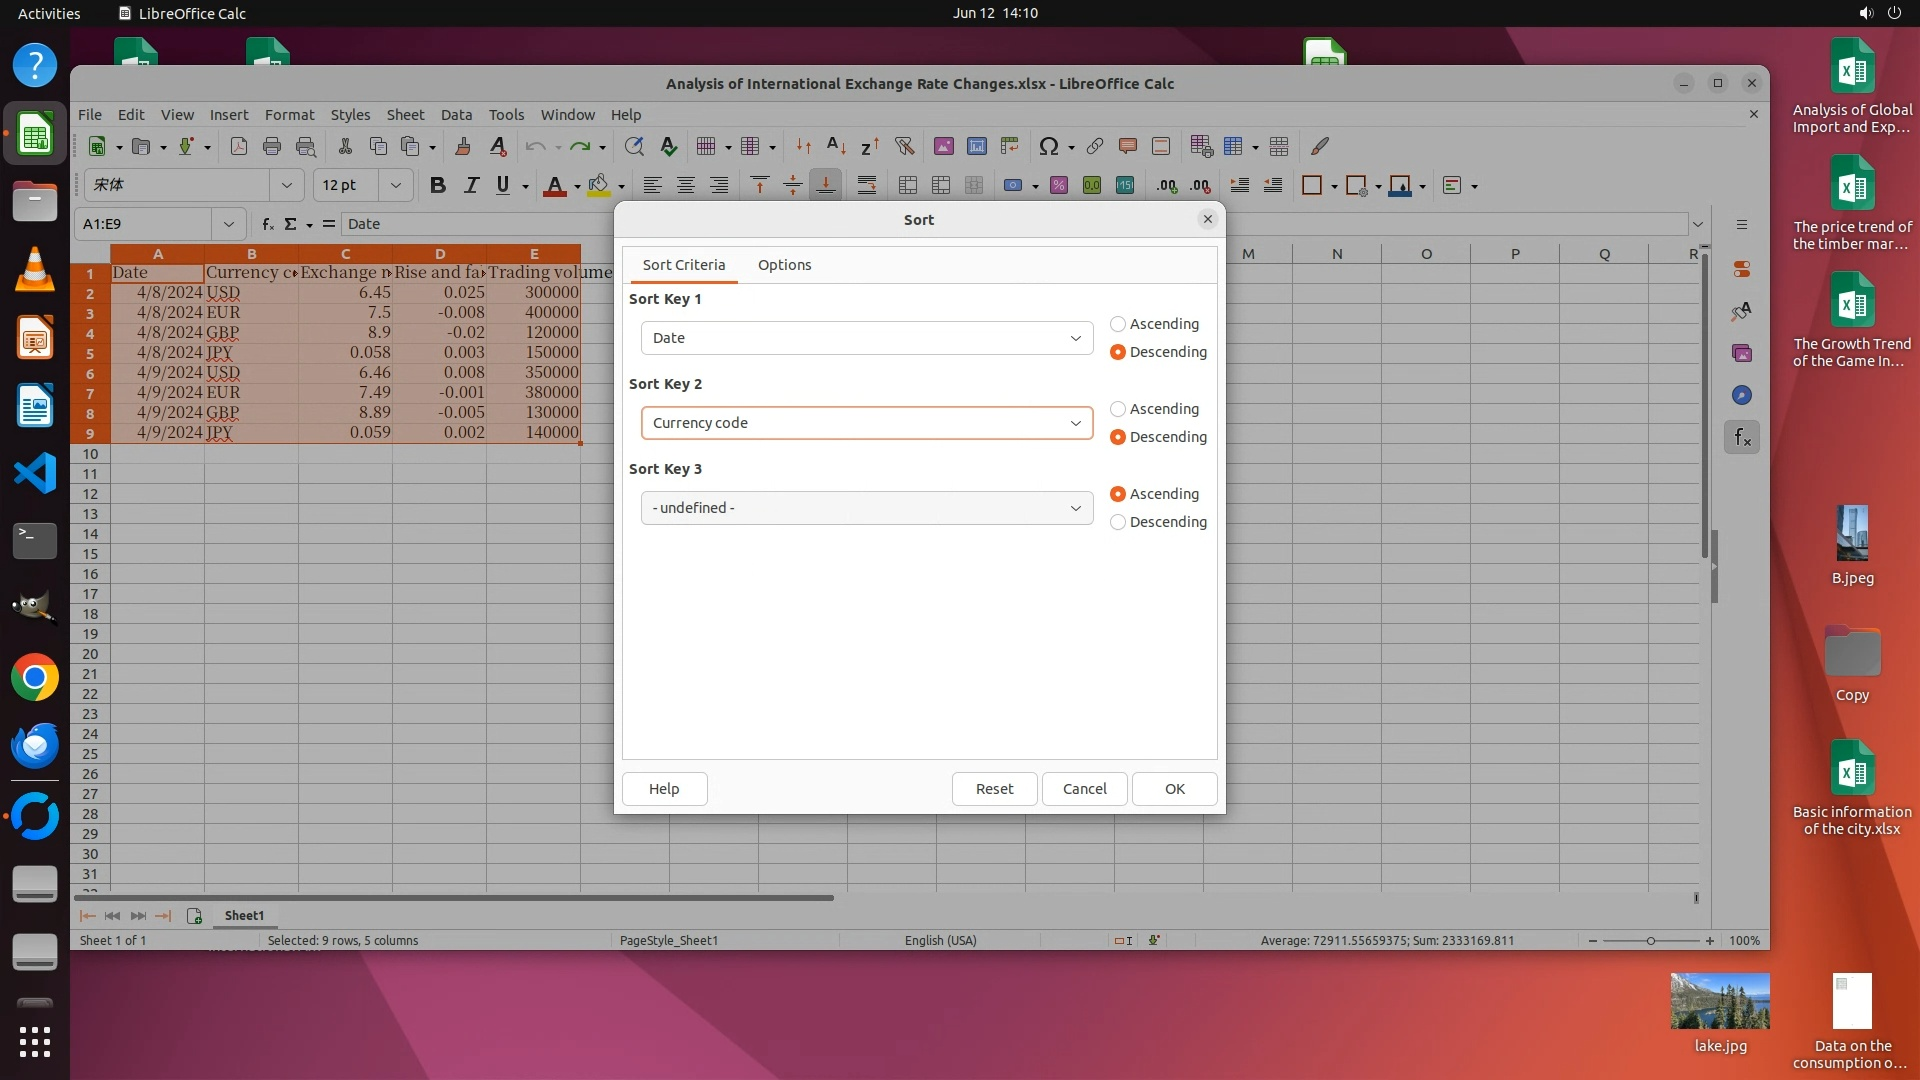Open the Functions sidebar panel icon
Screen dimensions: 1920x1080
1742,437
